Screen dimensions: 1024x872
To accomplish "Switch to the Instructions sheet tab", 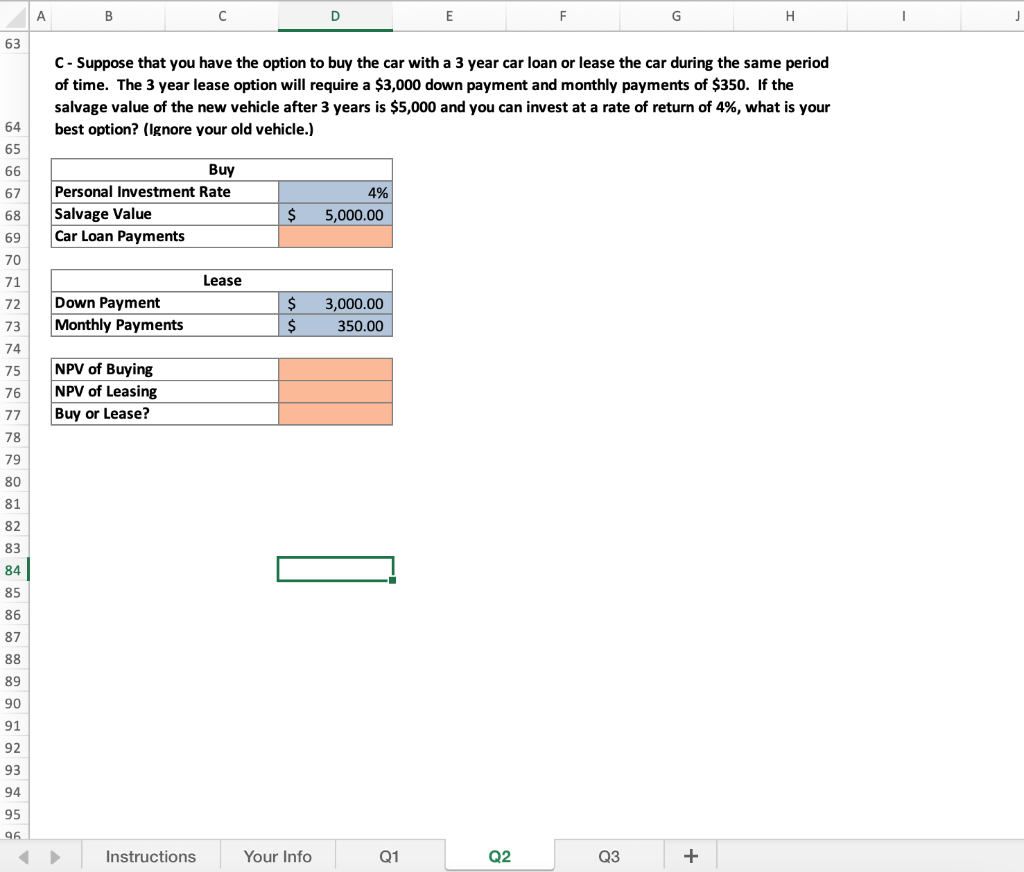I will point(150,855).
